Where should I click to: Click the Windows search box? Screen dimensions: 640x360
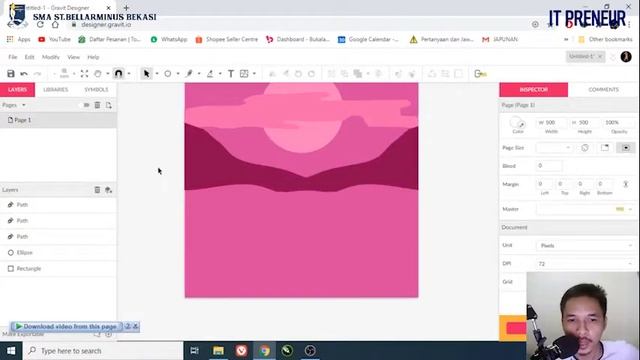tap(103, 351)
